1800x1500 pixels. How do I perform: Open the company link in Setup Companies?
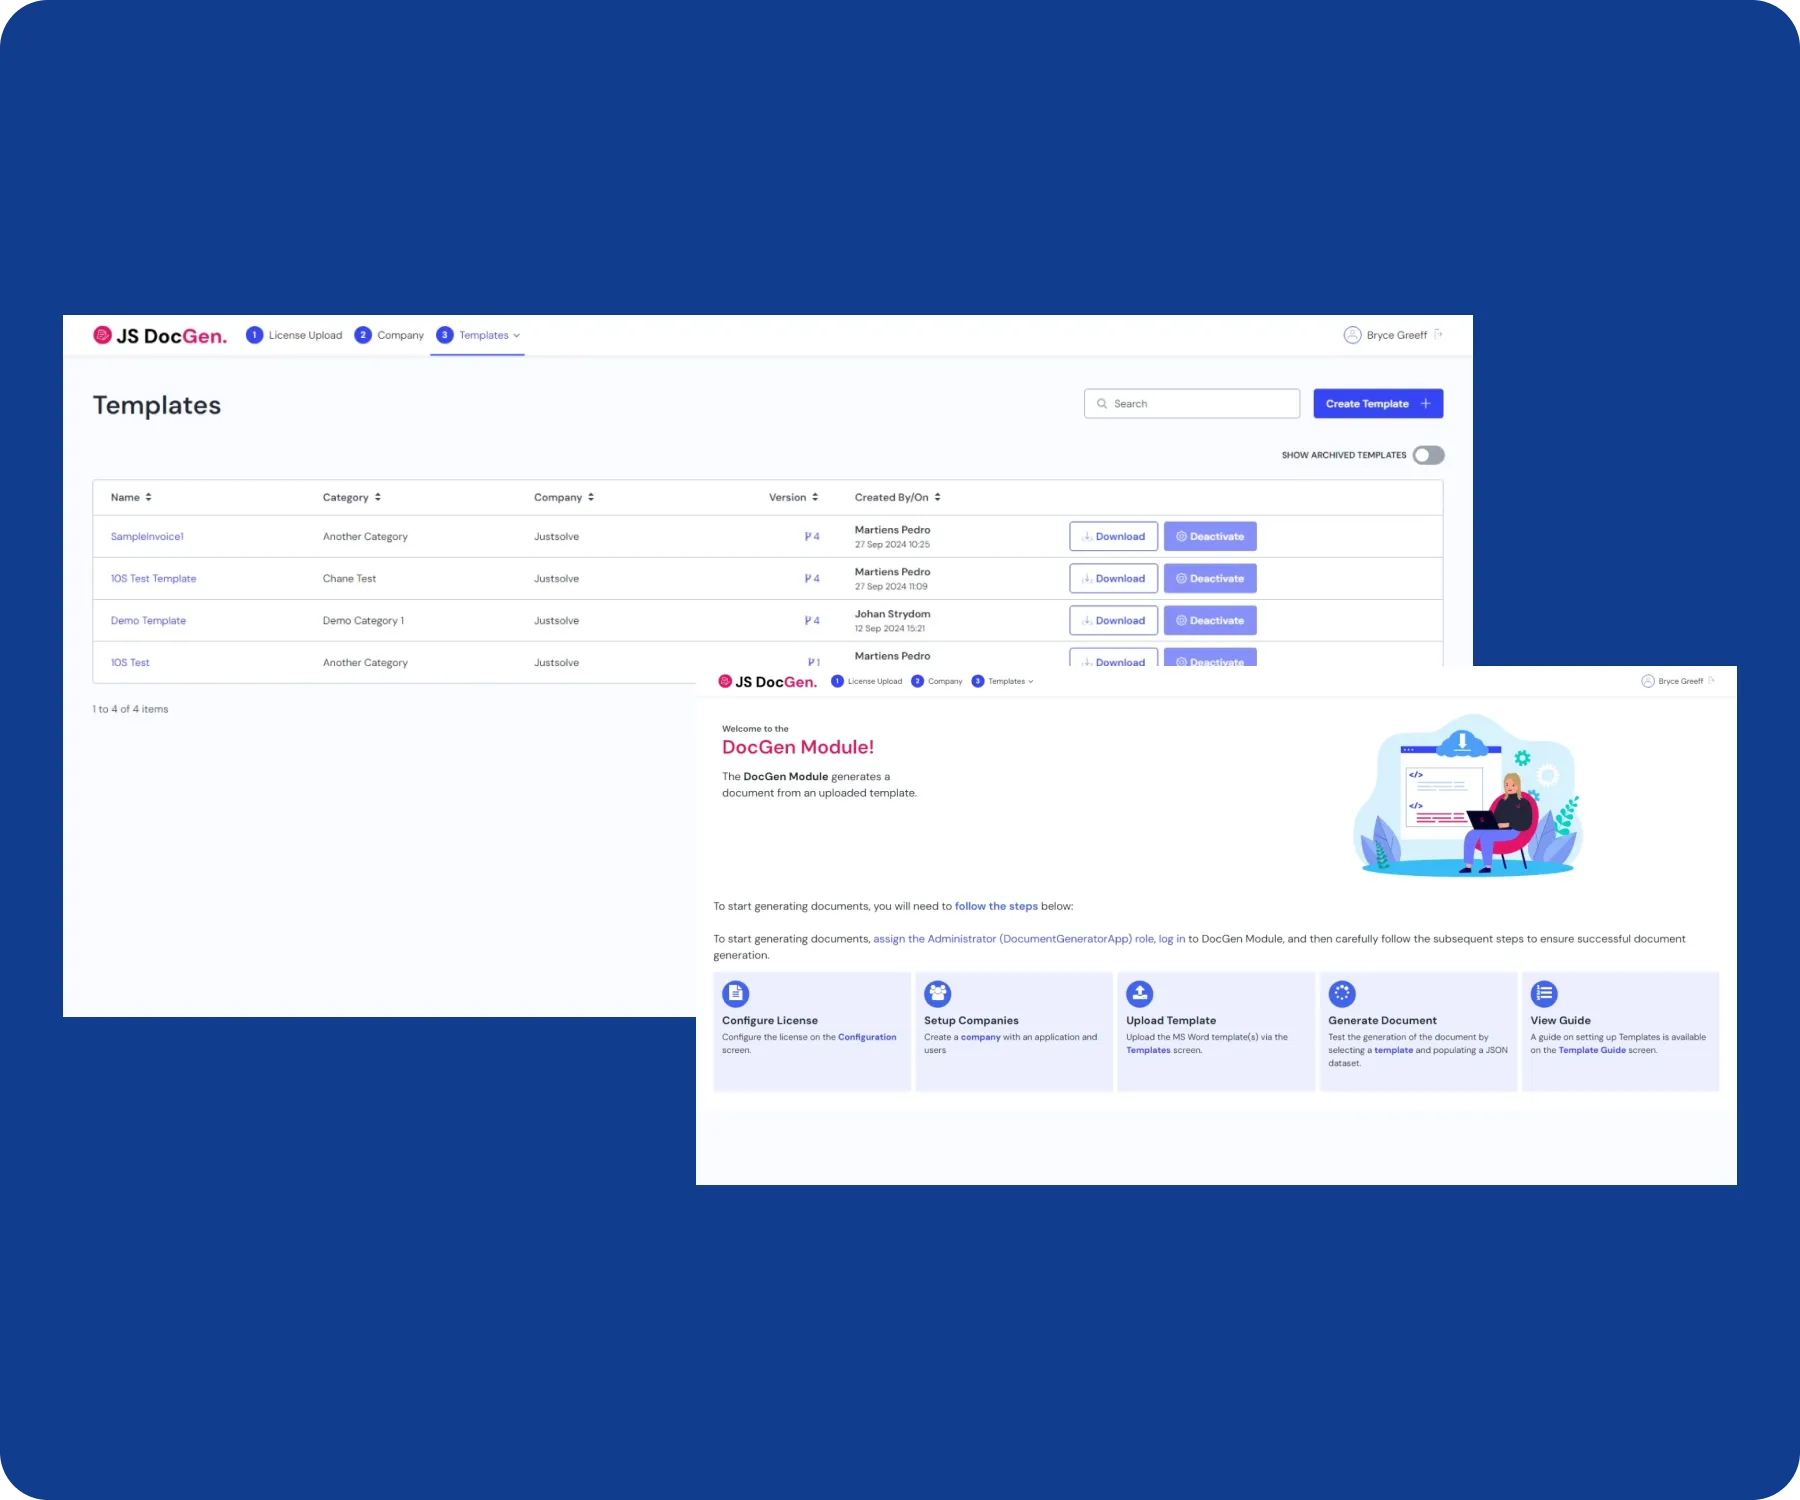981,1038
